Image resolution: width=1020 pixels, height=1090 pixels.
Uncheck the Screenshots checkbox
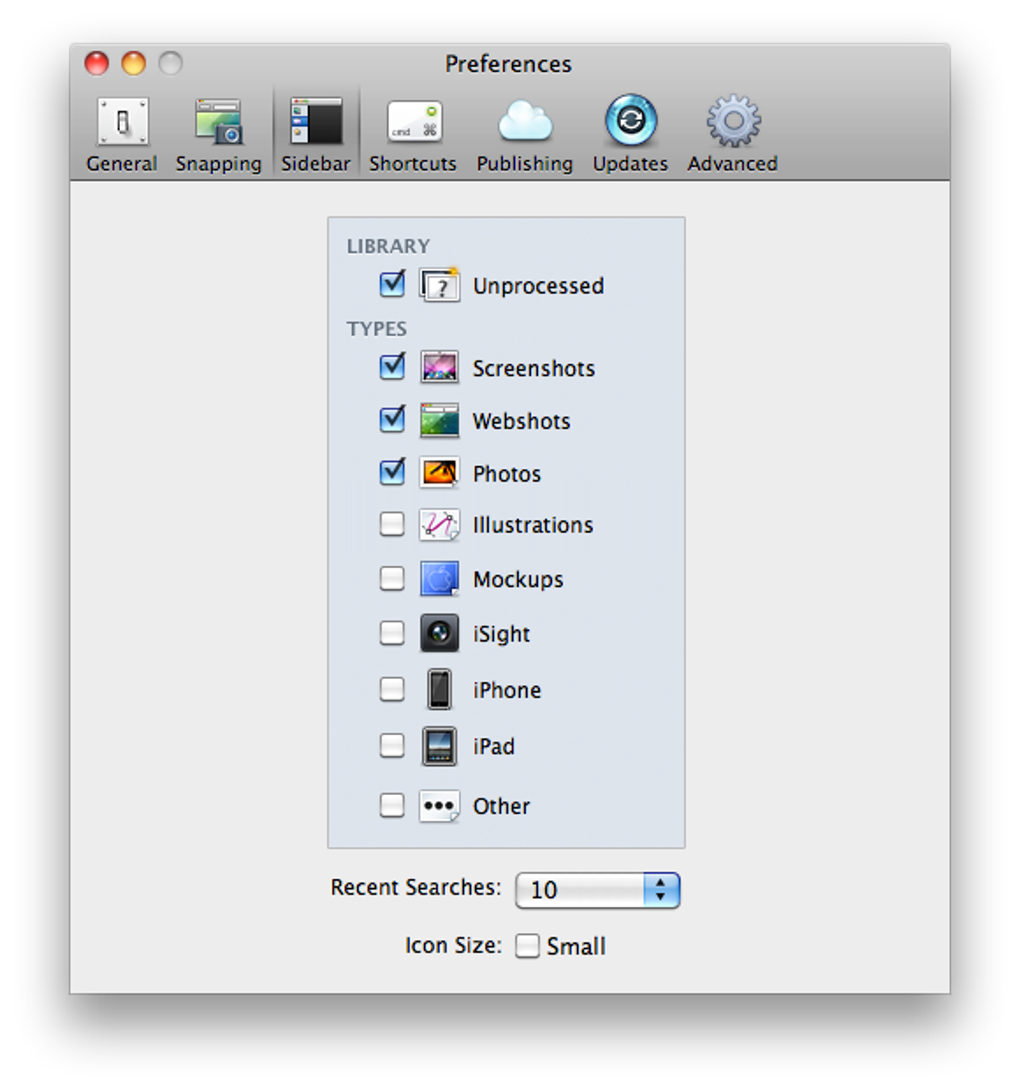pyautogui.click(x=391, y=367)
